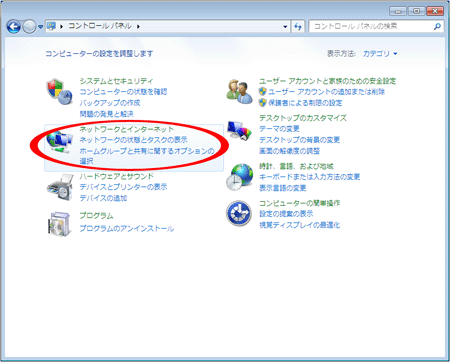
Task: Click the System and Security shield icon
Action: (59, 92)
